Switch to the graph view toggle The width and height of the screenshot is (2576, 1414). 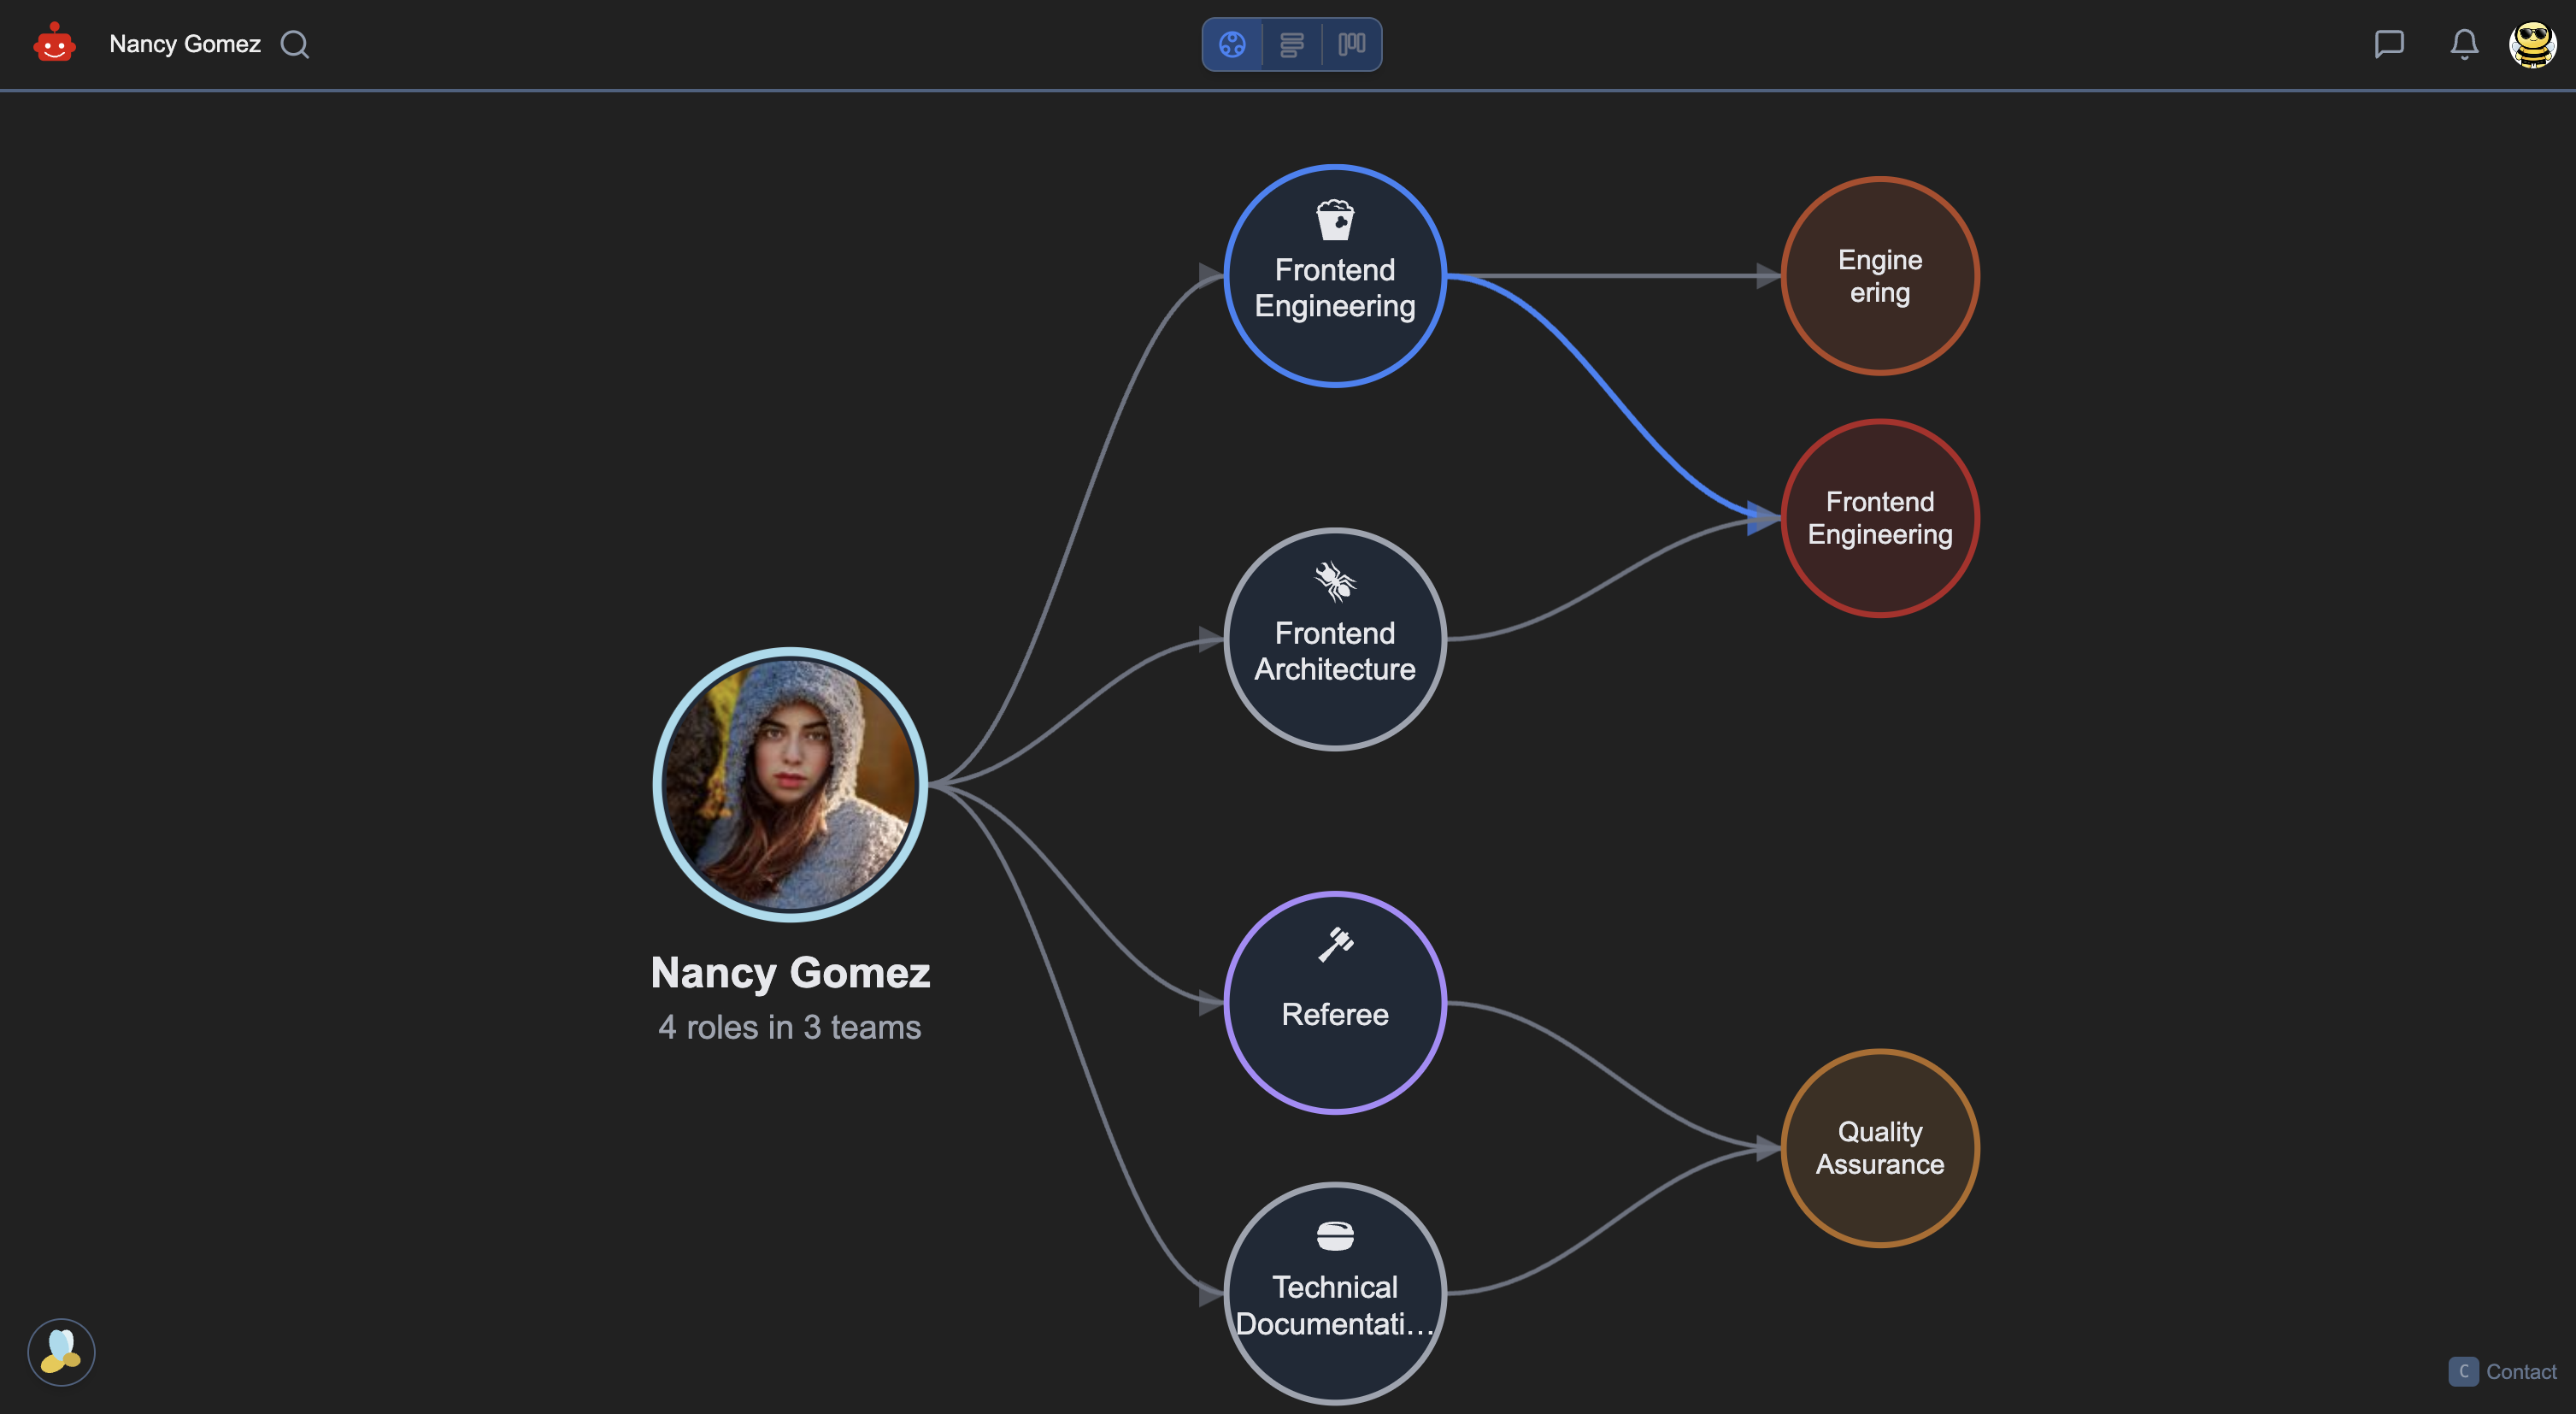tap(1232, 44)
